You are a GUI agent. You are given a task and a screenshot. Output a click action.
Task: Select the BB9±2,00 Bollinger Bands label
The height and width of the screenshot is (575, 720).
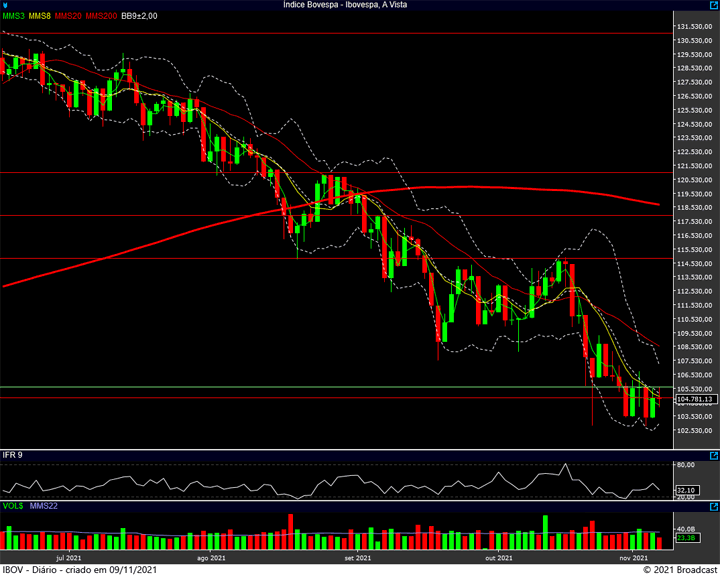139,16
